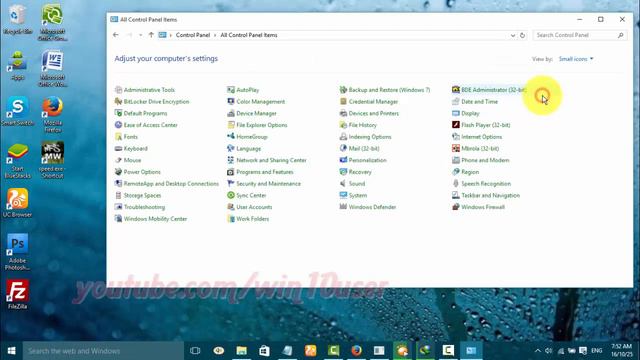This screenshot has height=360, width=640.
Task: Open the Windows Defender icon
Action: [x=343, y=207]
